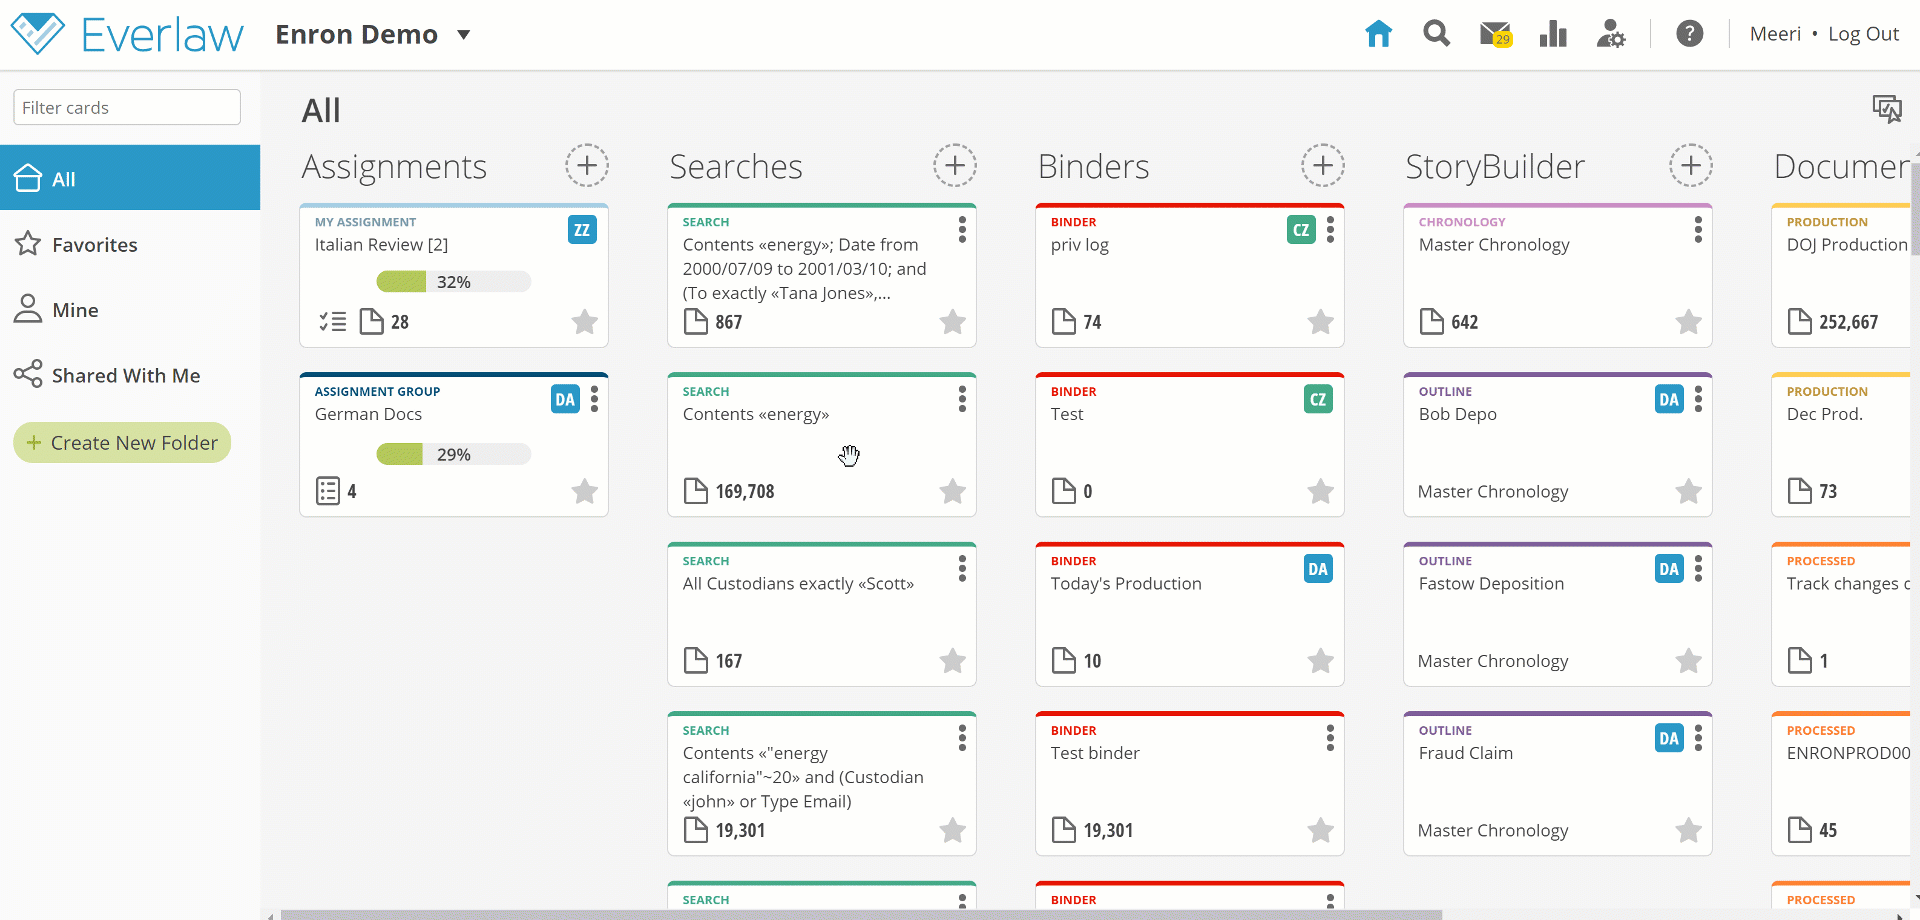The image size is (1920, 920).
Task: Expand options for energy california search
Action: pyautogui.click(x=962, y=738)
